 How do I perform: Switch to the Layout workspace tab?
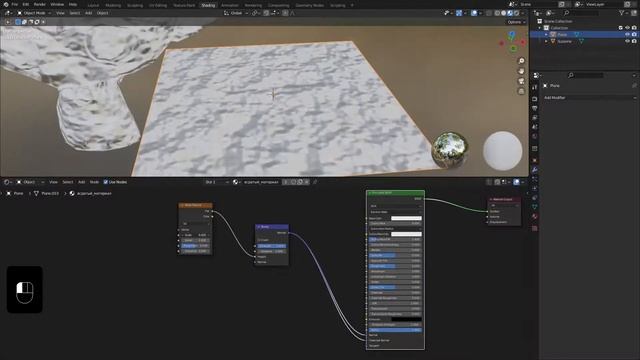click(93, 5)
